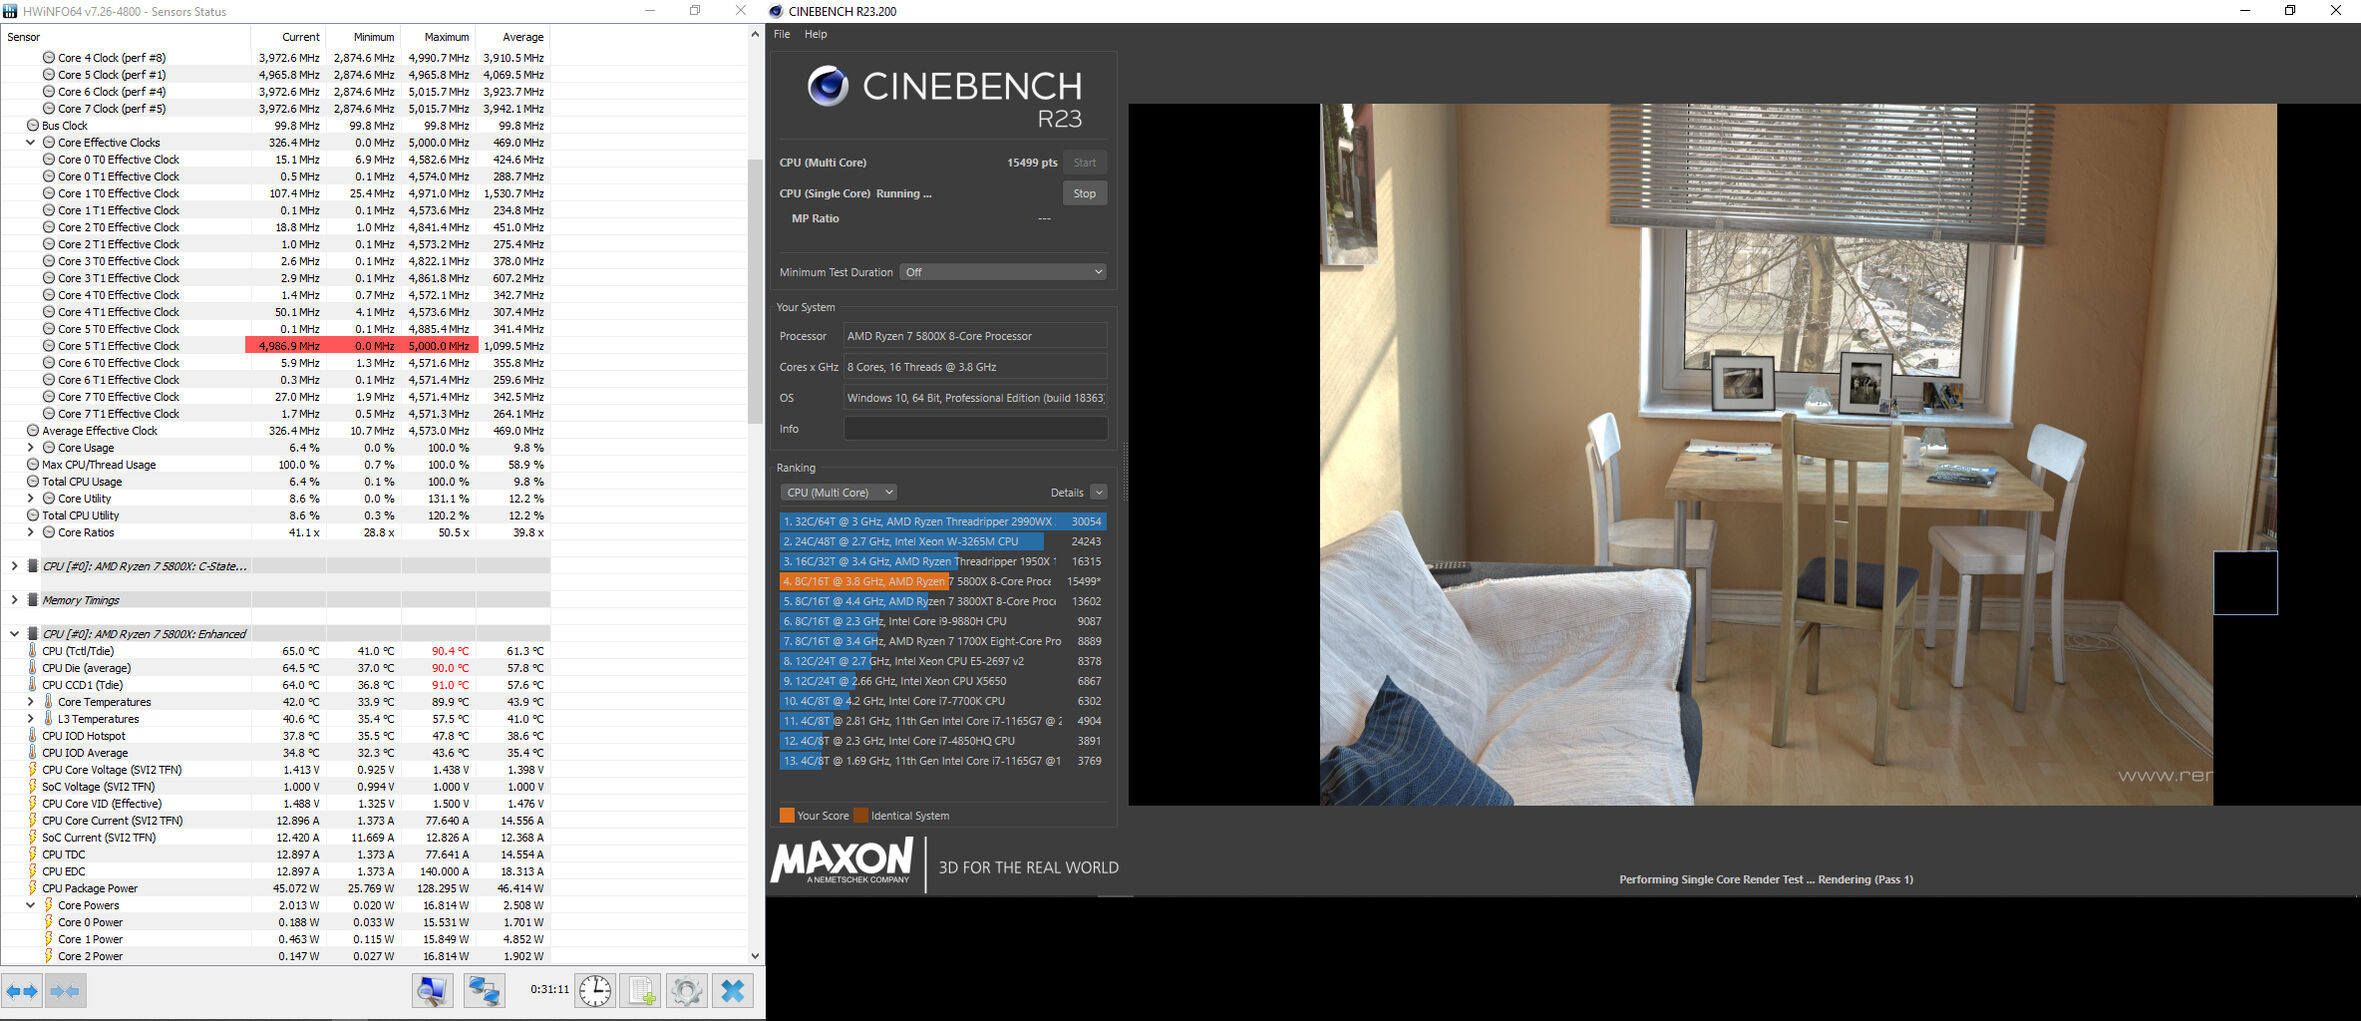The image size is (2361, 1021).
Task: Click the lightning icon beside CPU Package Power
Action: (x=32, y=888)
